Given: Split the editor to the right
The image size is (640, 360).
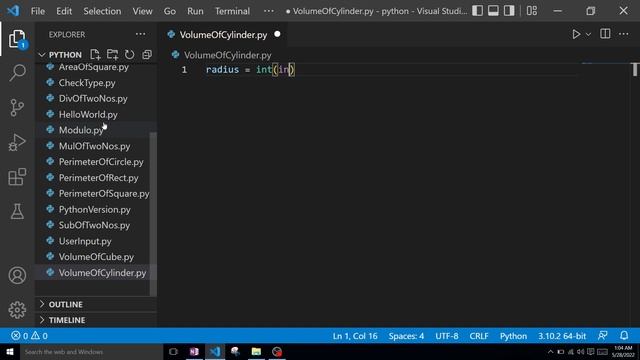Looking at the screenshot, I should (605, 34).
